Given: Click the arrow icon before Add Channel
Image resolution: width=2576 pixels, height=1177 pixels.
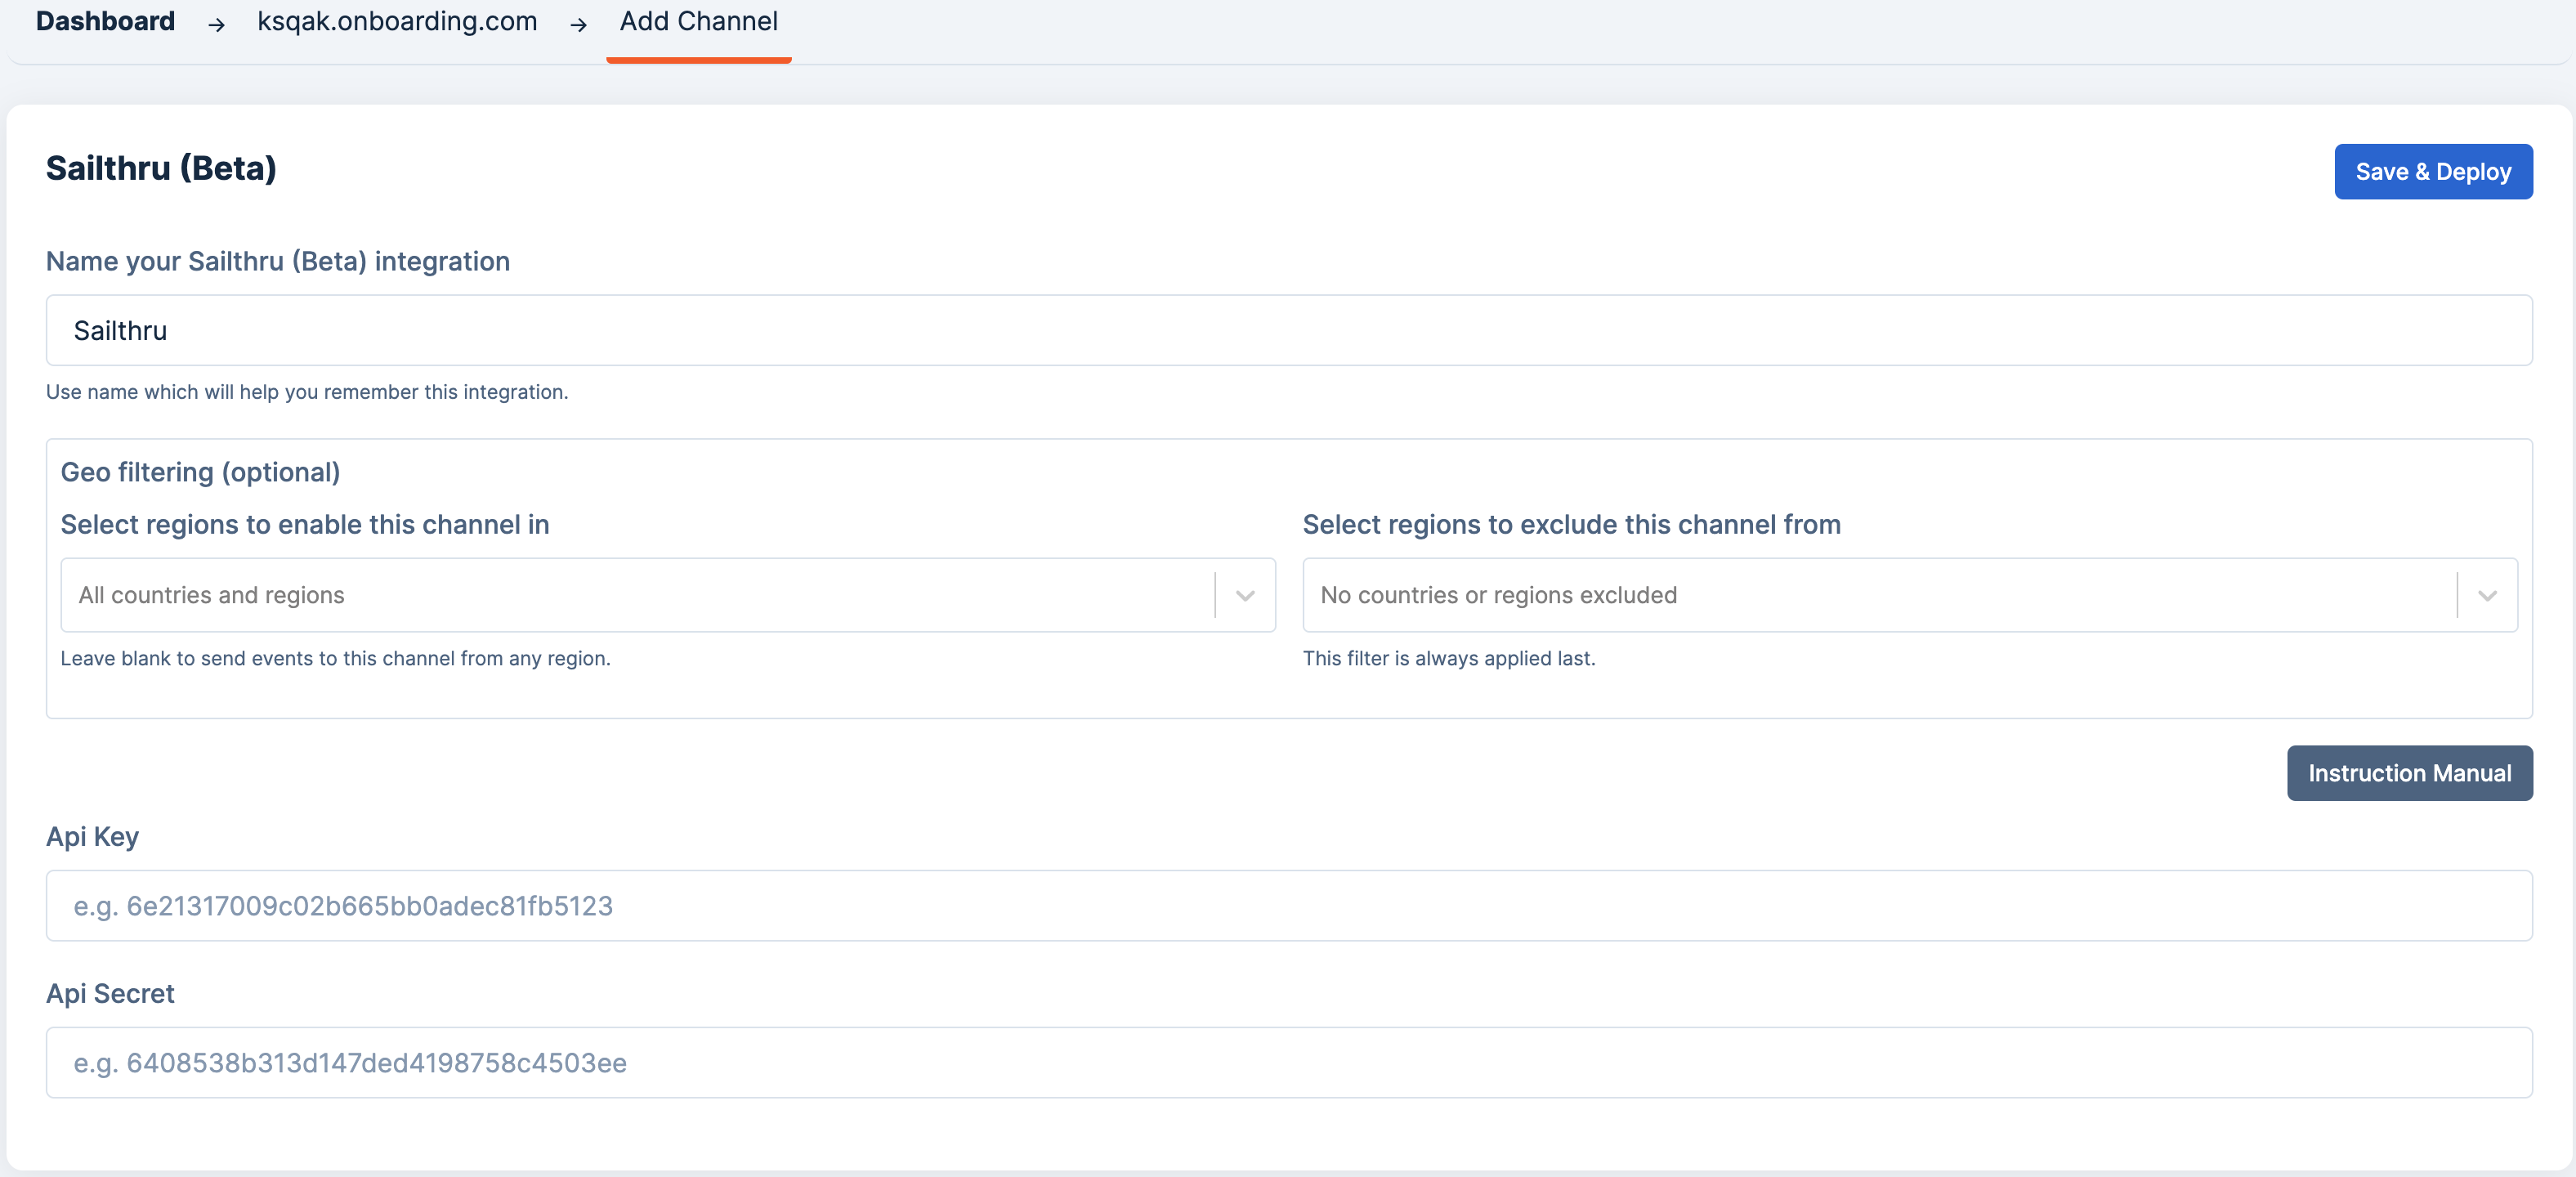Looking at the screenshot, I should coord(578,24).
